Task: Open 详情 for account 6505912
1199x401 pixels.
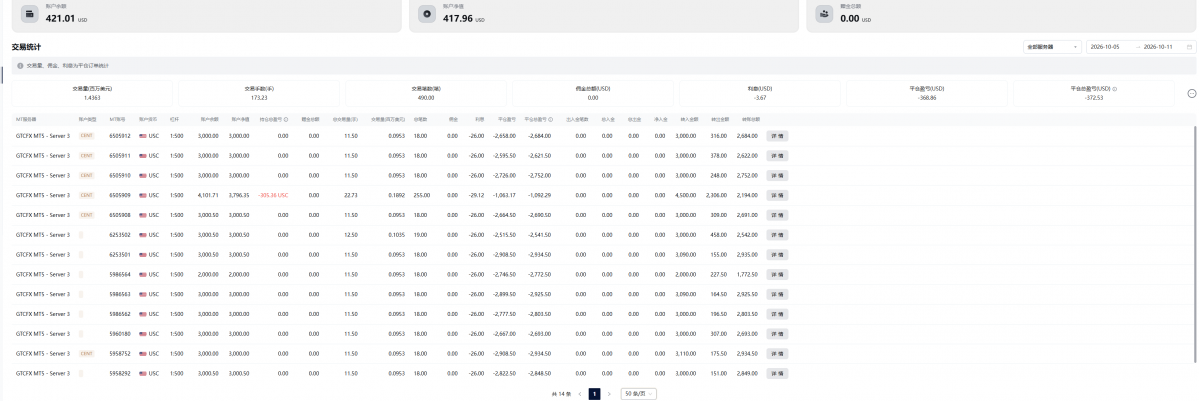Action: pos(778,135)
